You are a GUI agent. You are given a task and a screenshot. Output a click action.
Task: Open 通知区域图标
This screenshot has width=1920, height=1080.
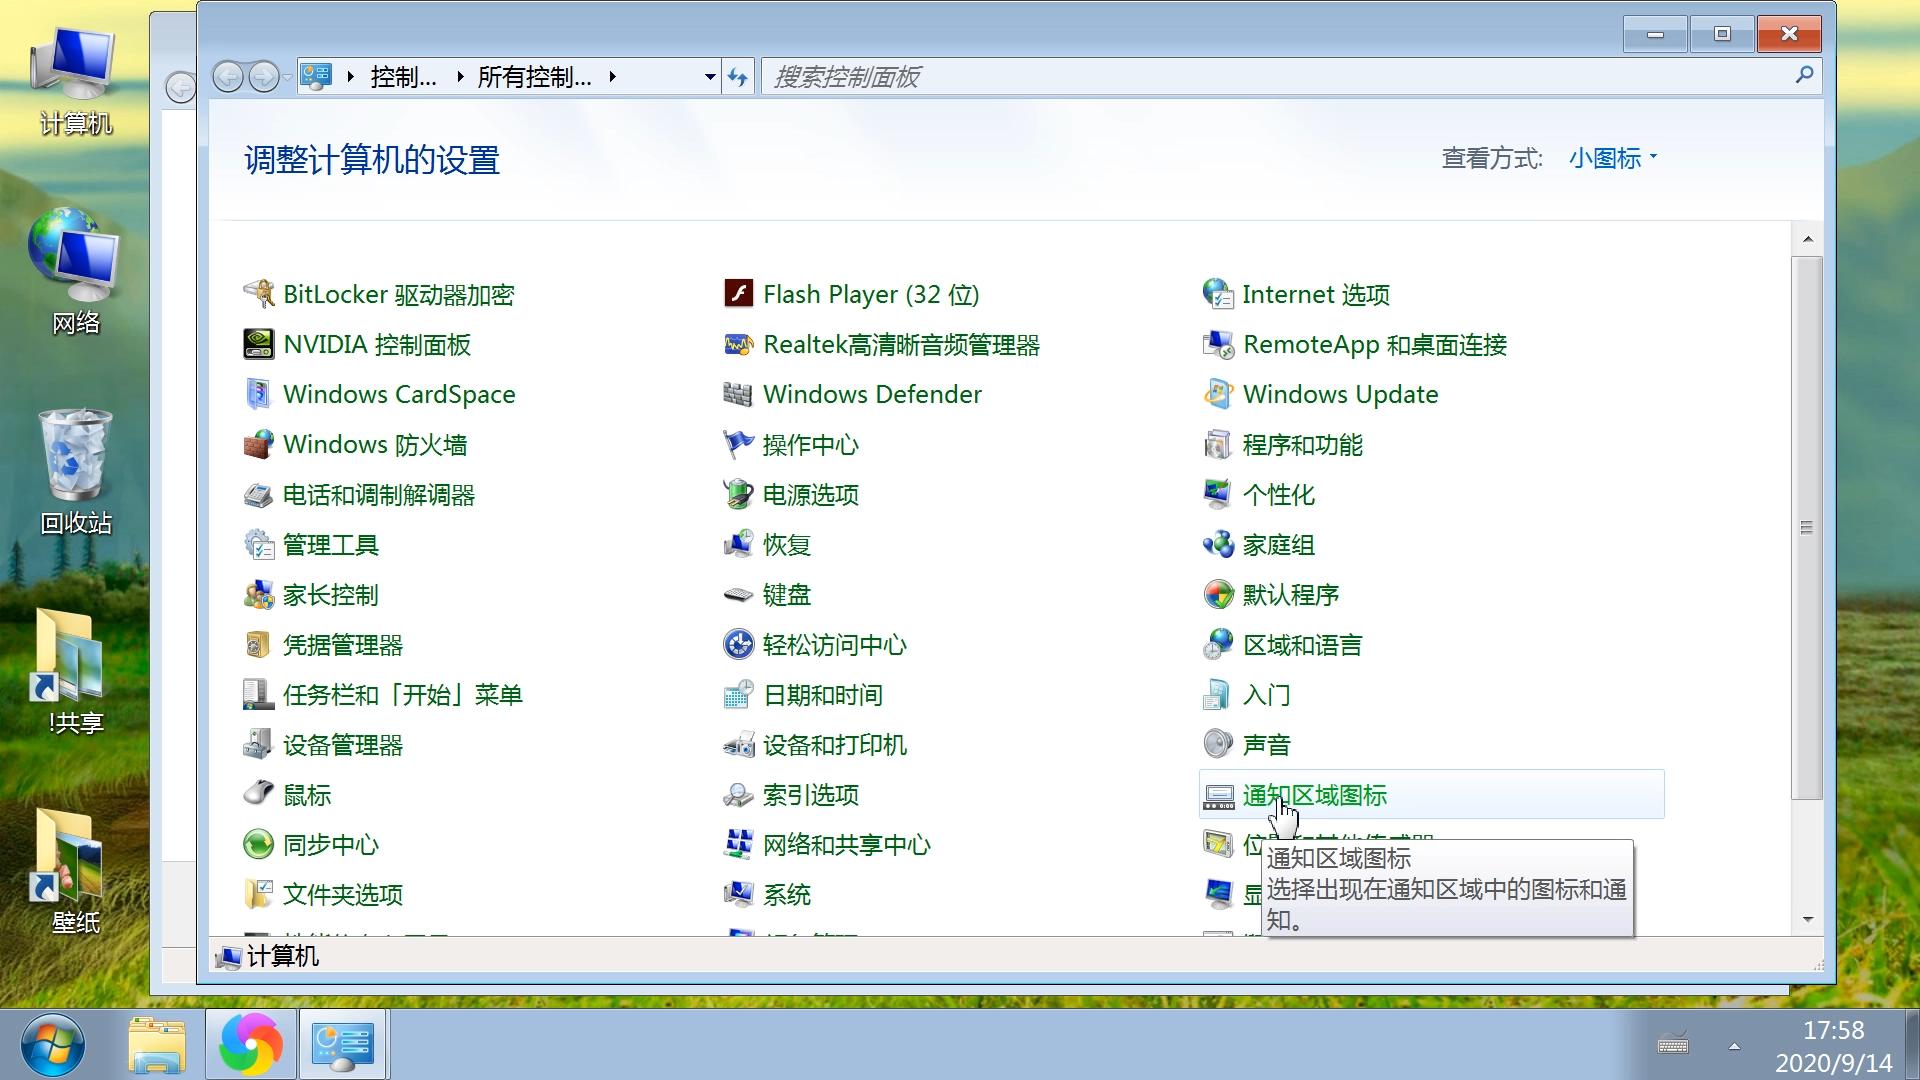point(1316,794)
